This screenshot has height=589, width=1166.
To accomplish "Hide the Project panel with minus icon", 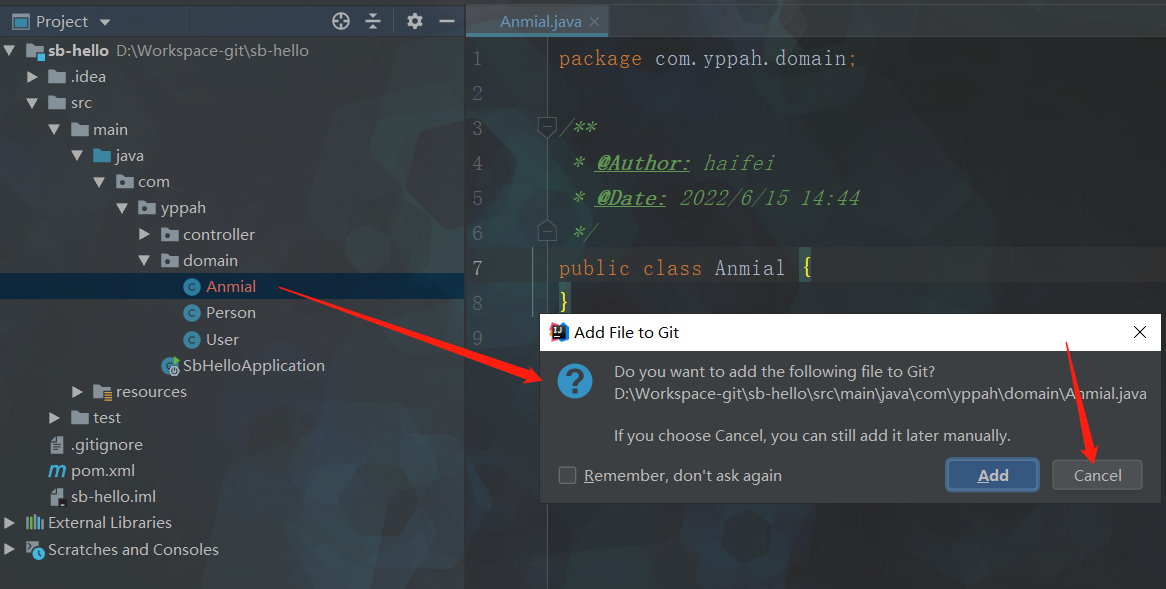I will click(x=446, y=21).
